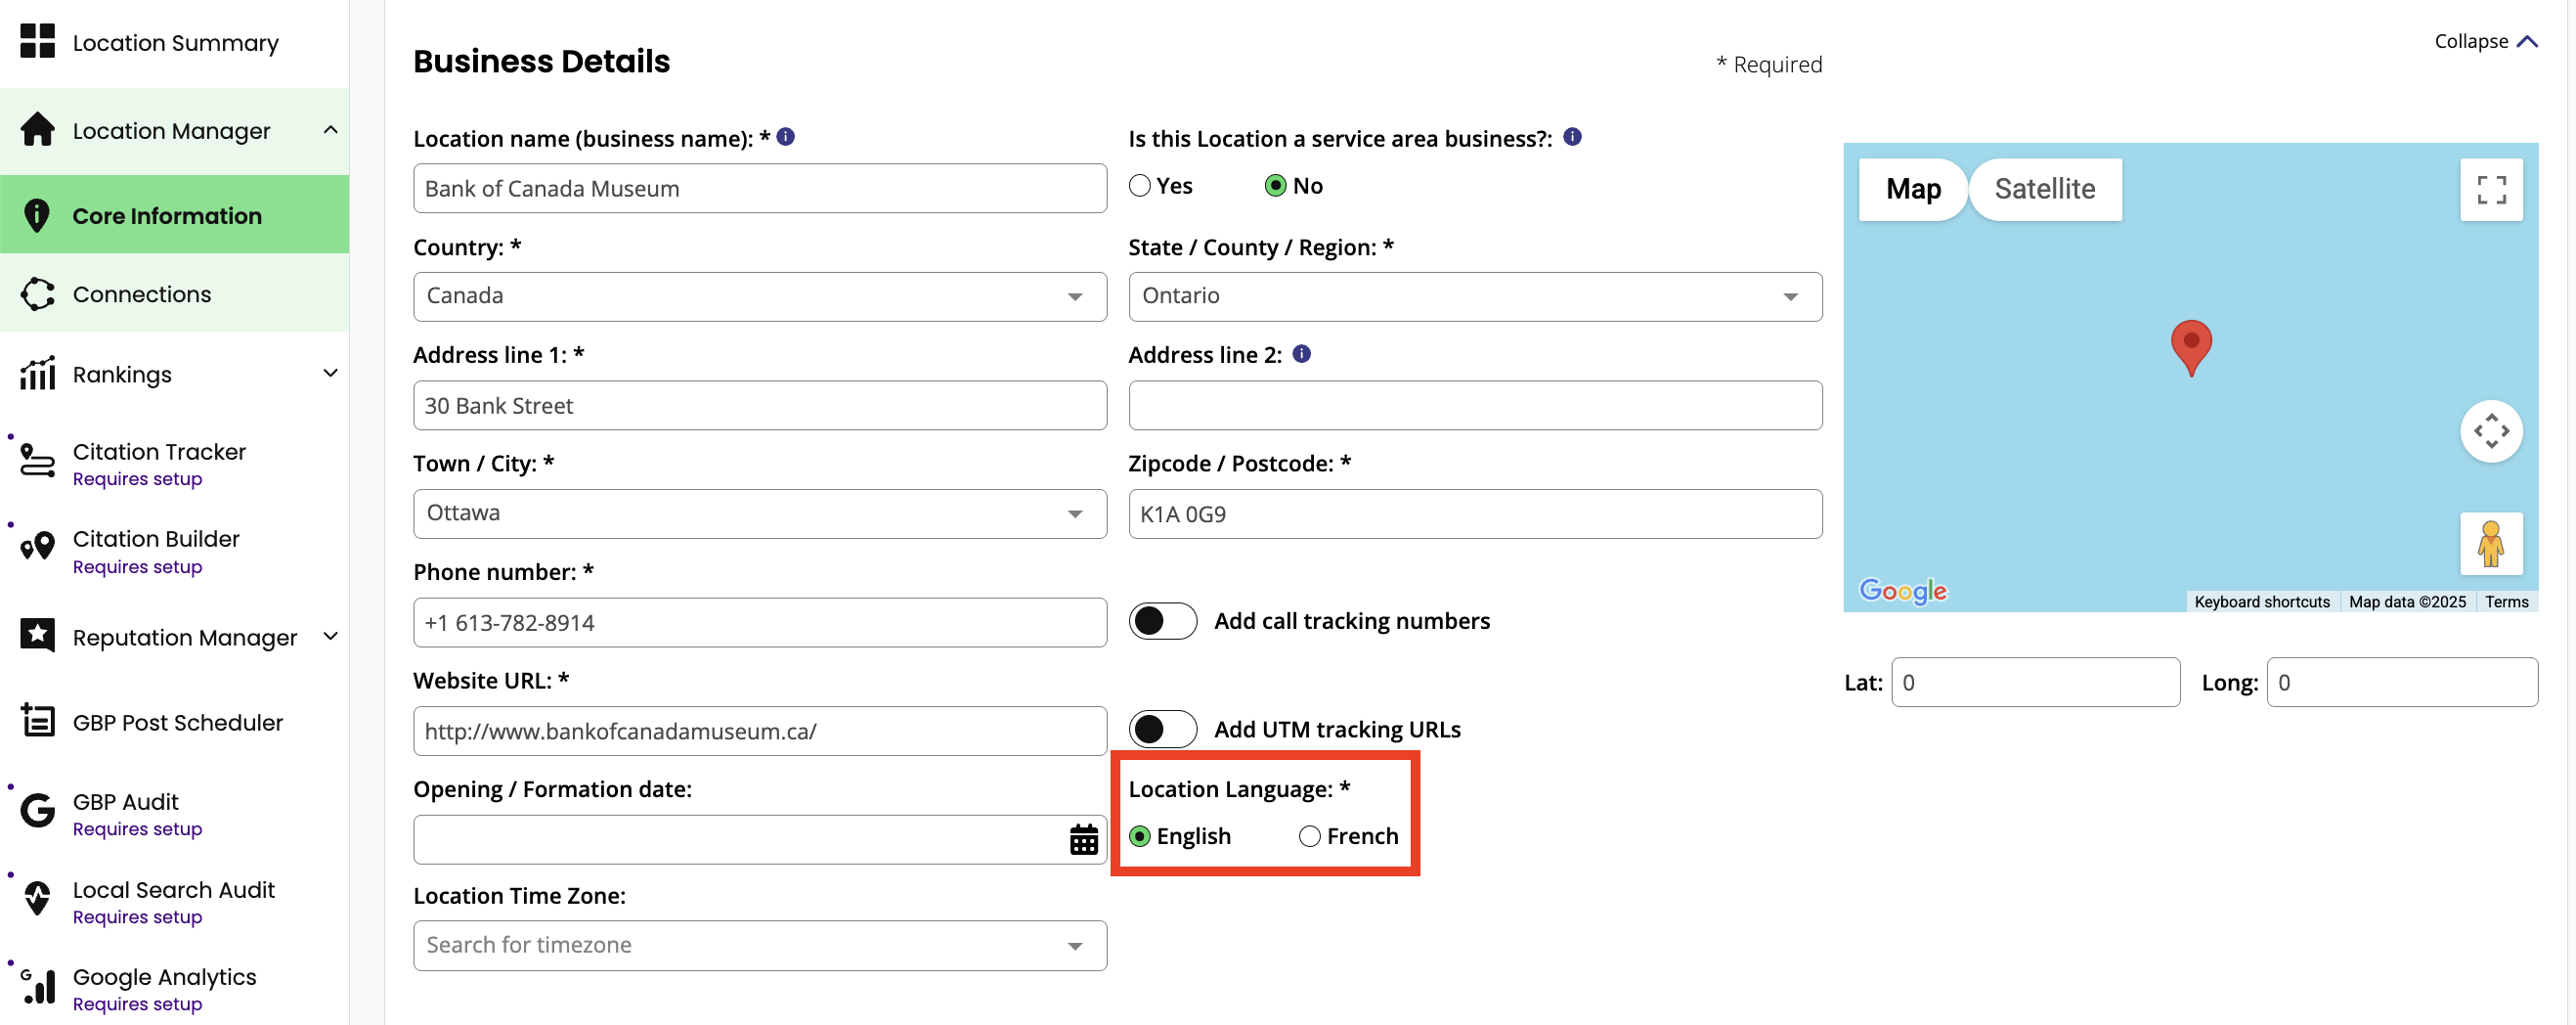Click the Website URL field

coord(760,731)
